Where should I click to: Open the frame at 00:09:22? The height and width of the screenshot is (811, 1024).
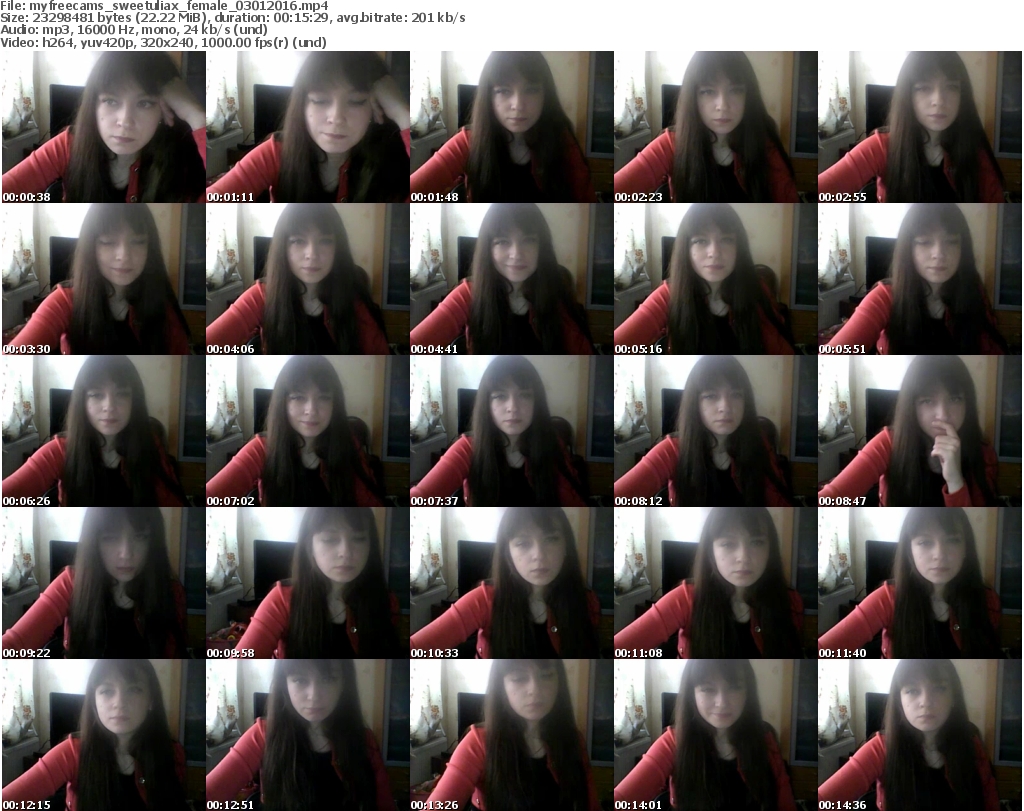coord(104,583)
